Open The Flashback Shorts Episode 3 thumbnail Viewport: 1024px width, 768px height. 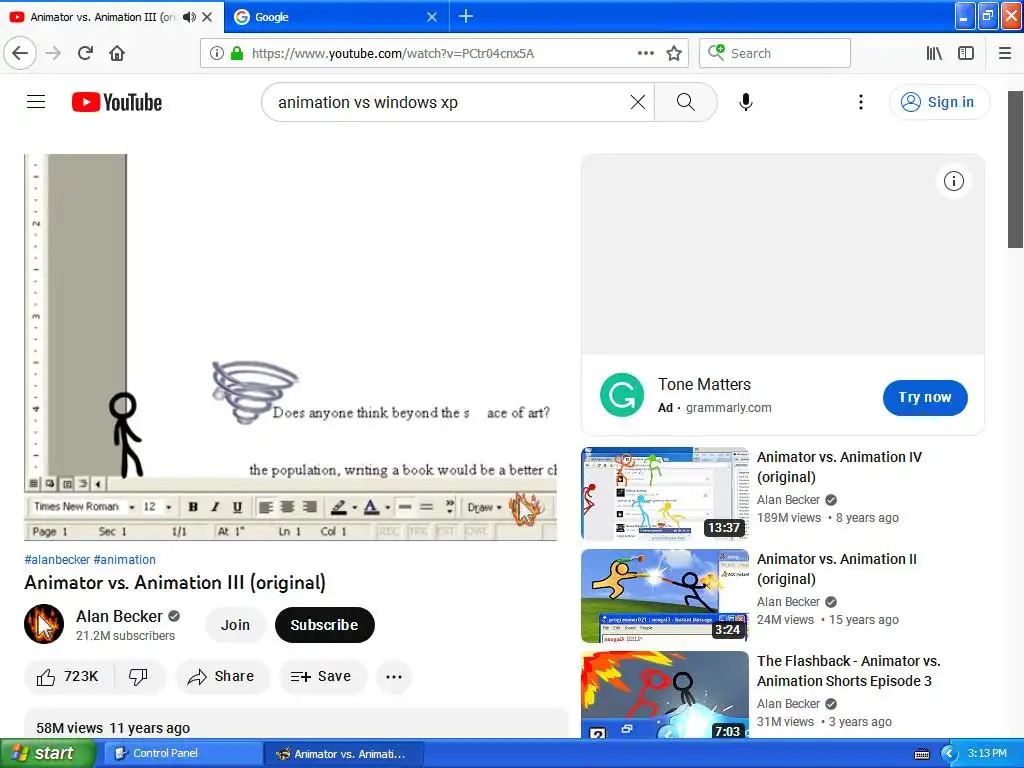point(665,694)
